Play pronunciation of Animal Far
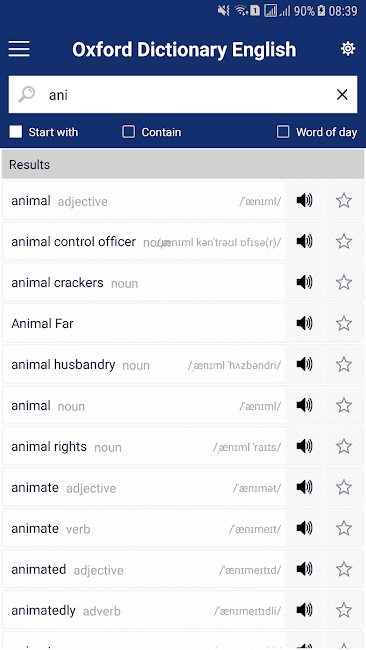This screenshot has width=366, height=650. click(304, 323)
